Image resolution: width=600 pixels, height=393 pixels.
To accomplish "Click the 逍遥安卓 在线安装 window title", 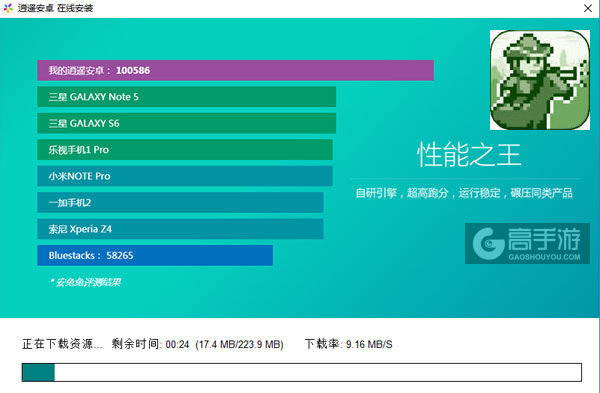I will 55,8.
